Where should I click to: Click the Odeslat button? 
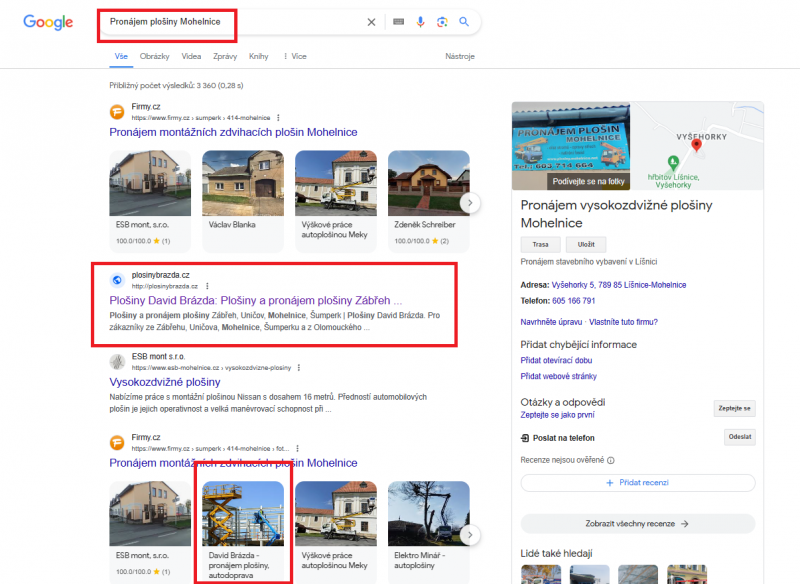click(740, 437)
